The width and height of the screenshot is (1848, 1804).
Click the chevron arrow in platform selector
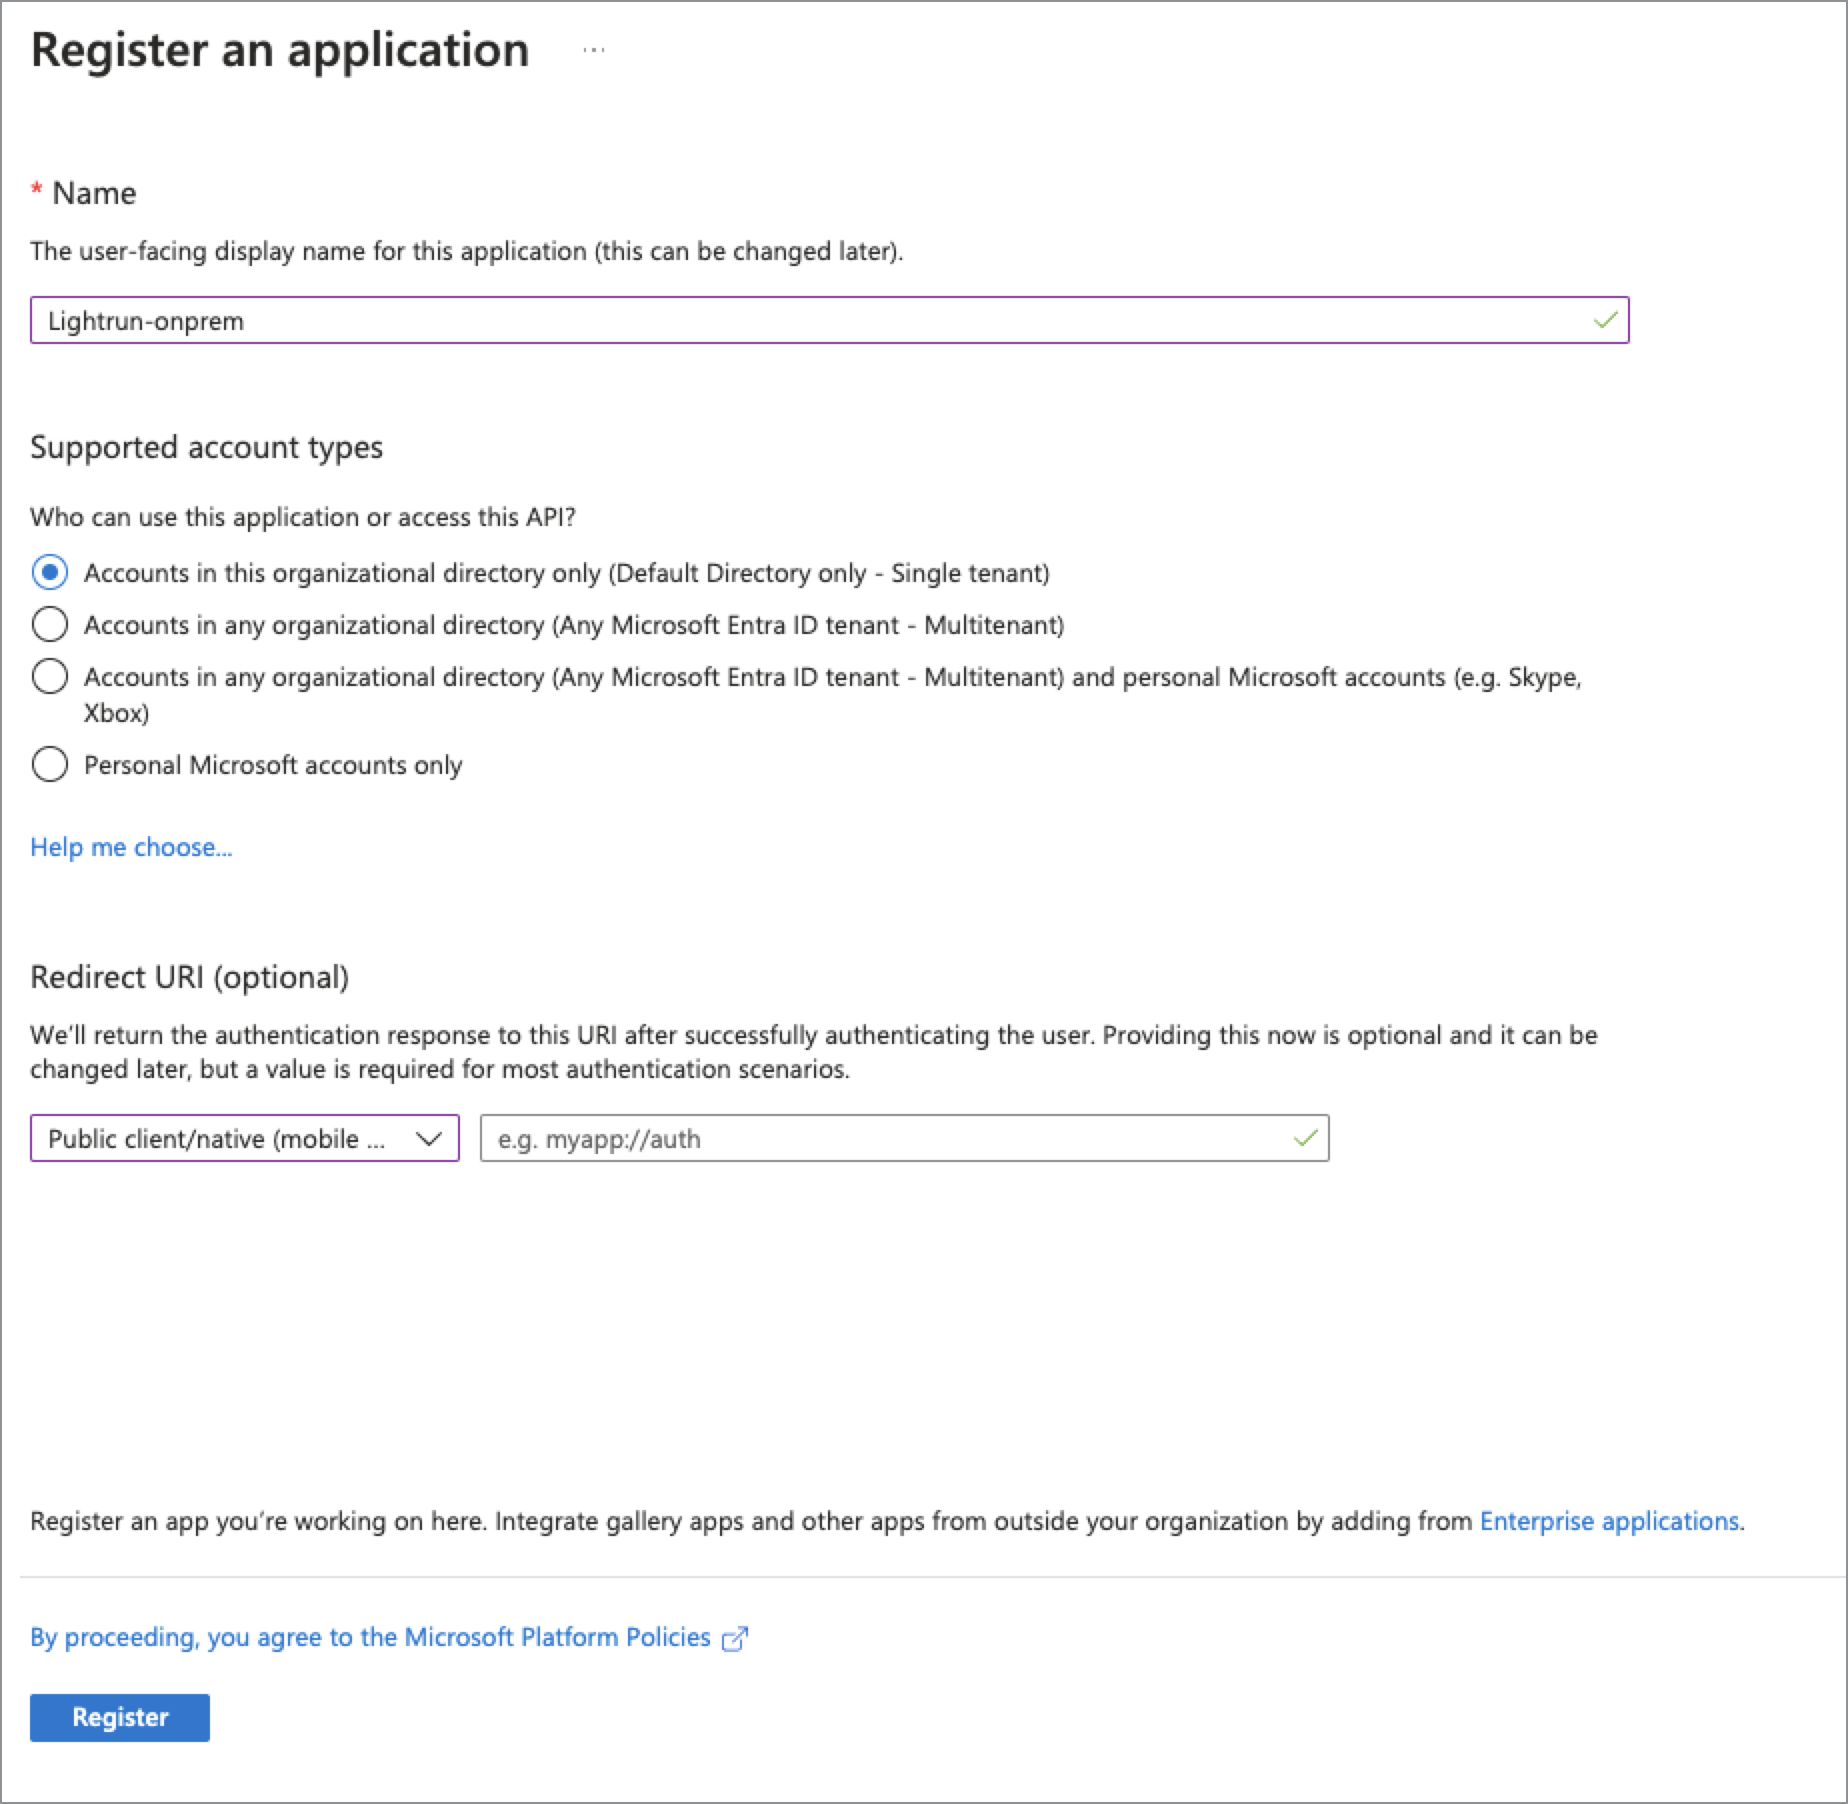click(x=429, y=1138)
